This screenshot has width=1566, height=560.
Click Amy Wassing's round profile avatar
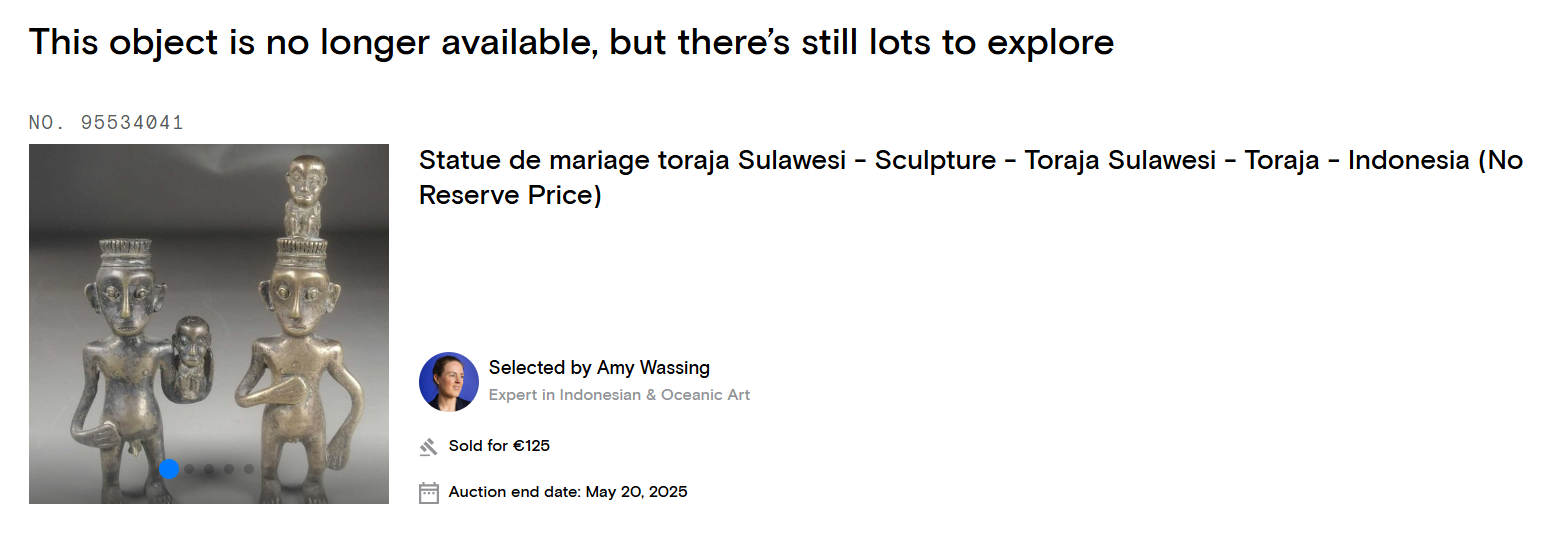(449, 382)
